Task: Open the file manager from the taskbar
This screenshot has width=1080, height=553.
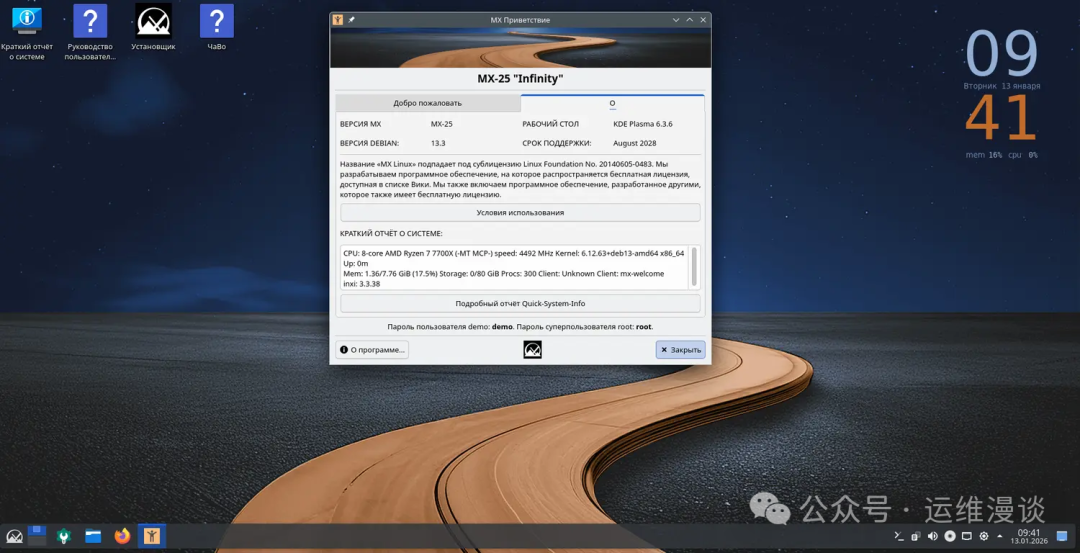Action: 93,536
